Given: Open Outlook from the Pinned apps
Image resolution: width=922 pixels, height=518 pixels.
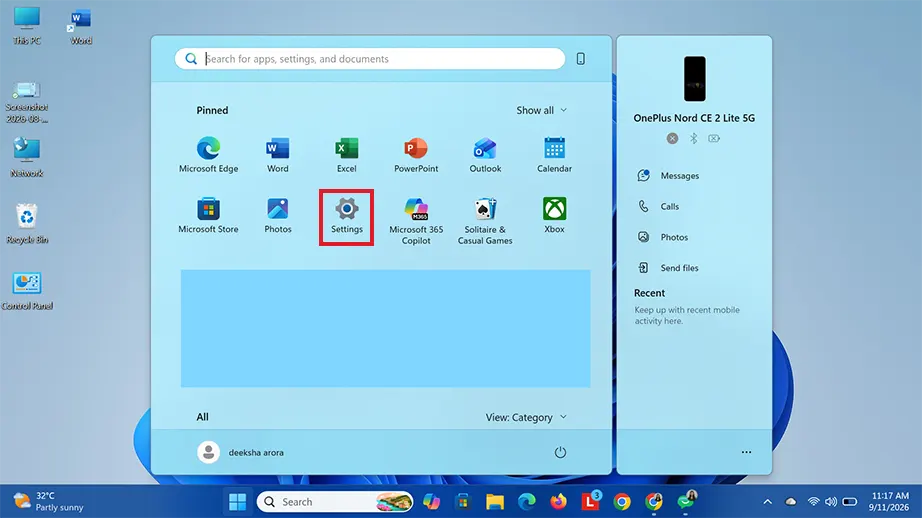Looking at the screenshot, I should pyautogui.click(x=485, y=155).
